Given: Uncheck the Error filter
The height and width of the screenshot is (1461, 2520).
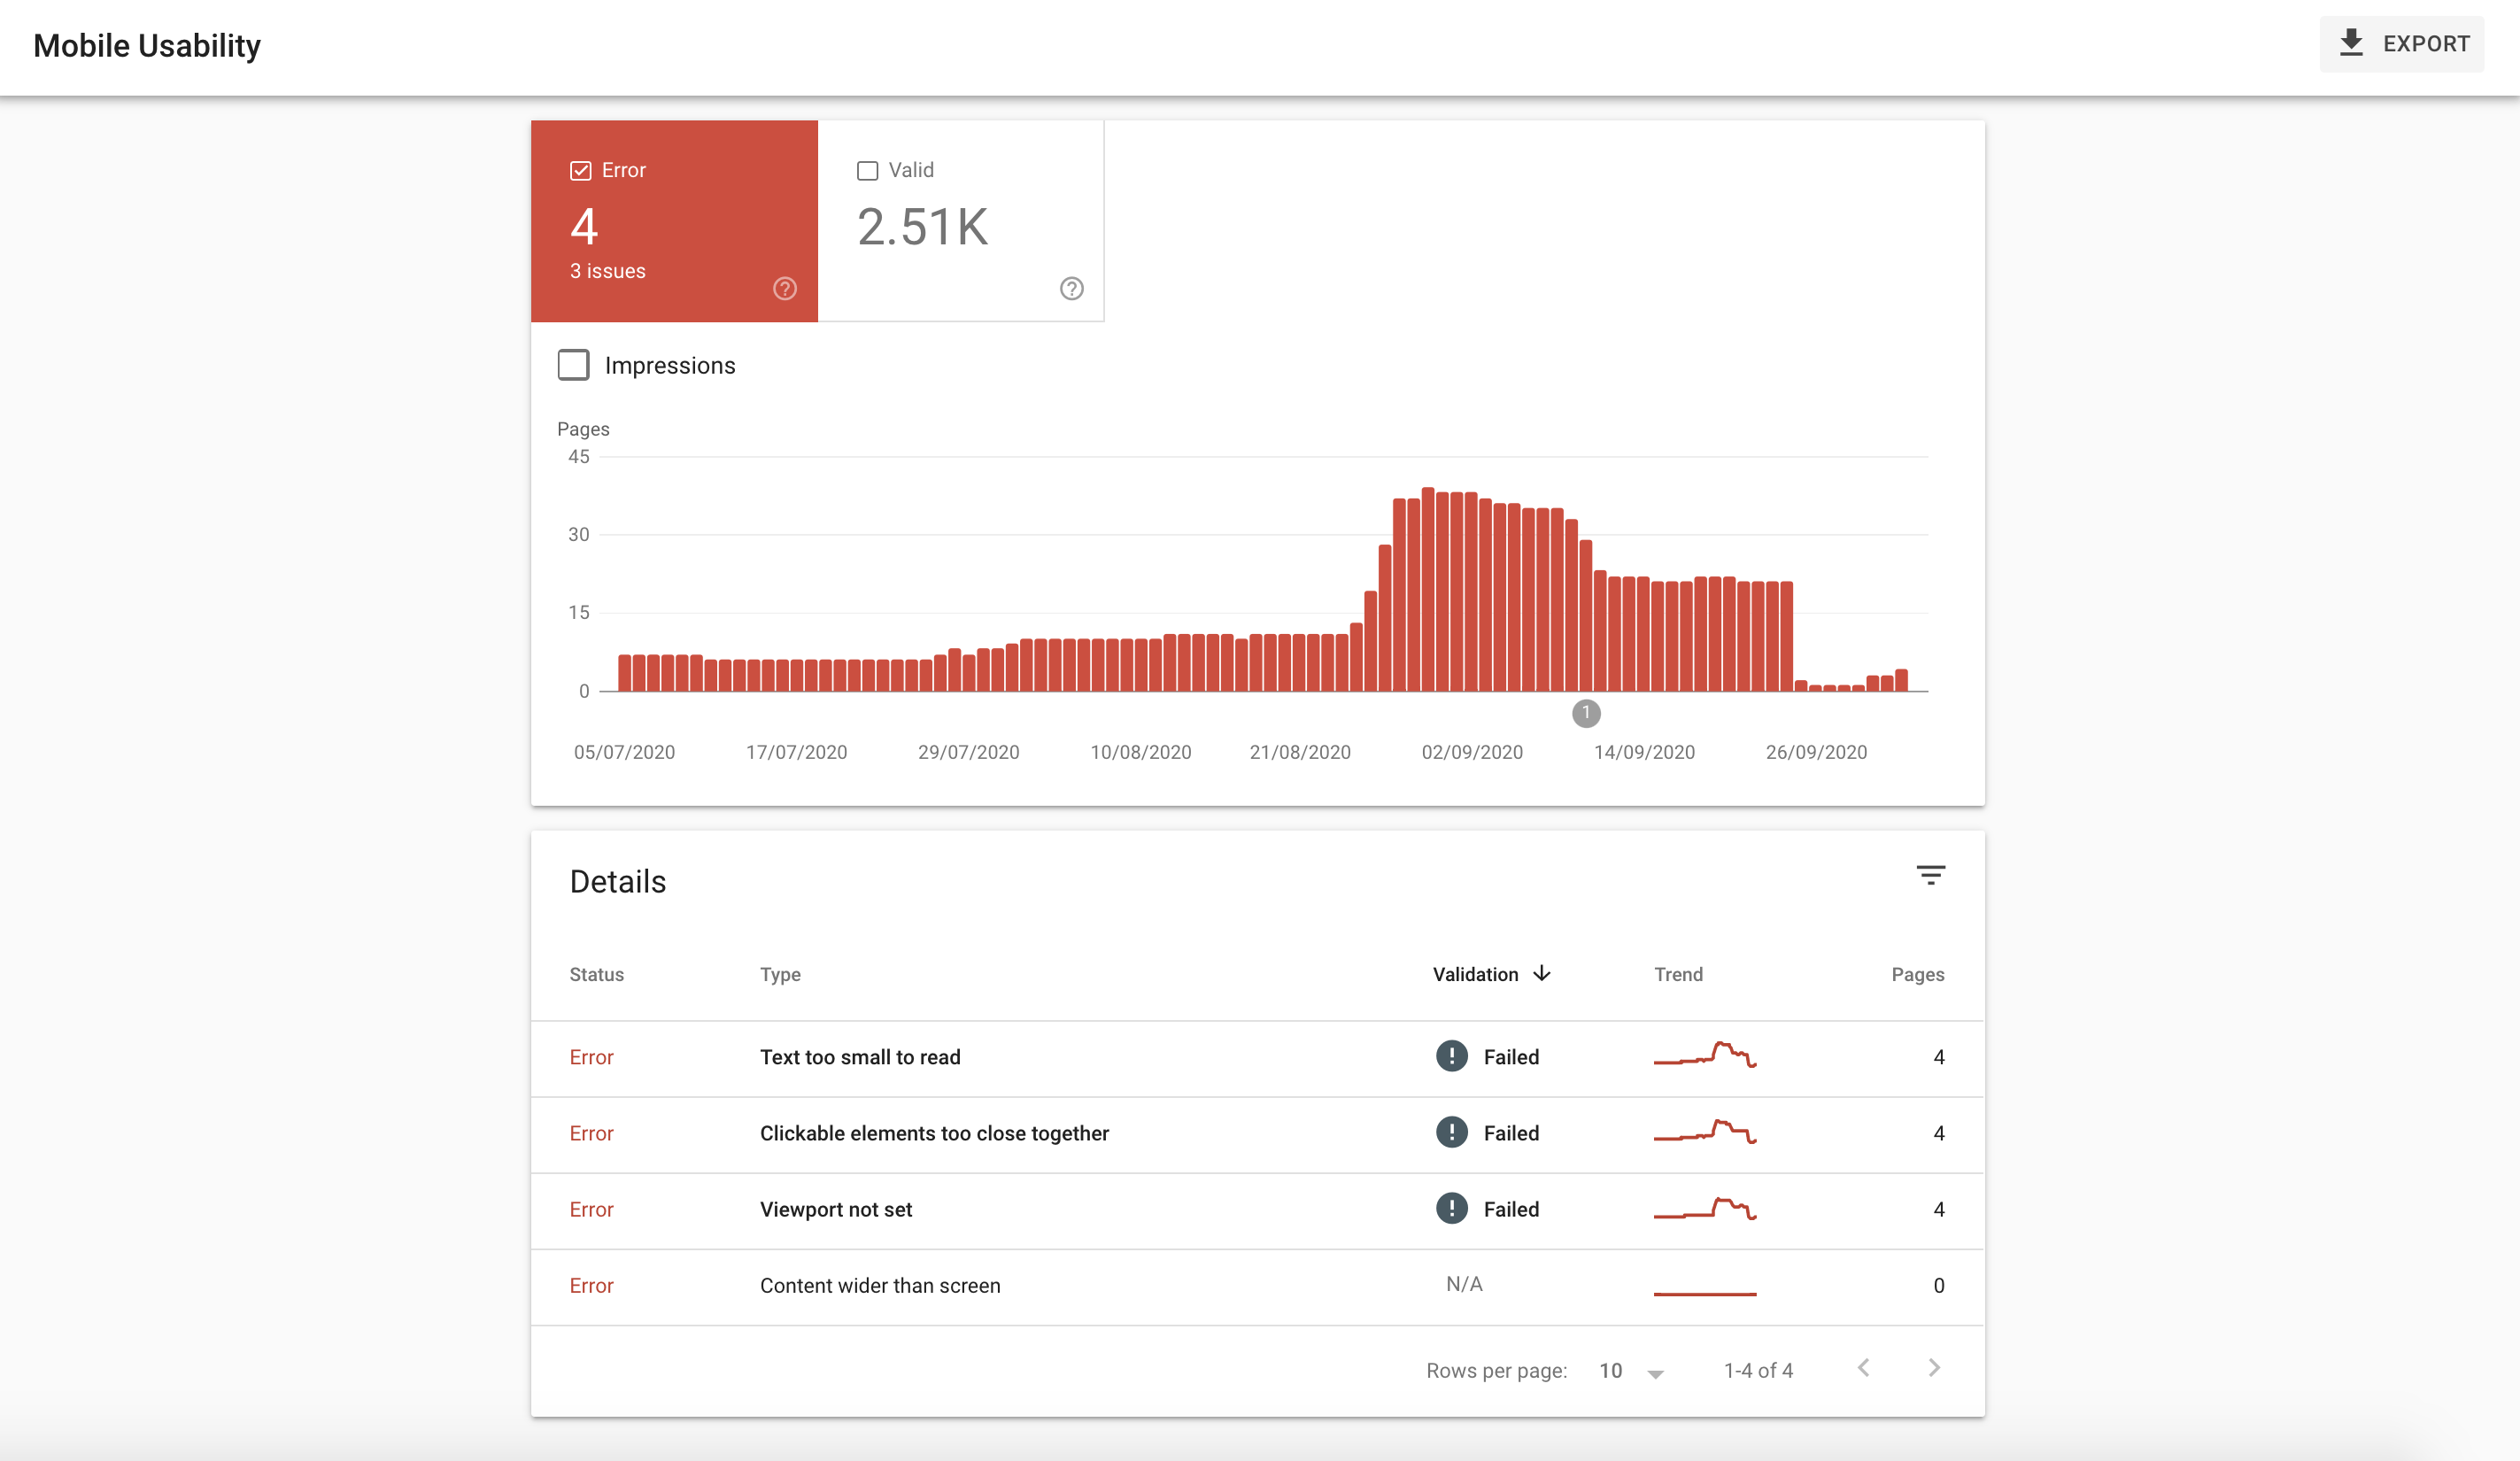Looking at the screenshot, I should tap(580, 170).
